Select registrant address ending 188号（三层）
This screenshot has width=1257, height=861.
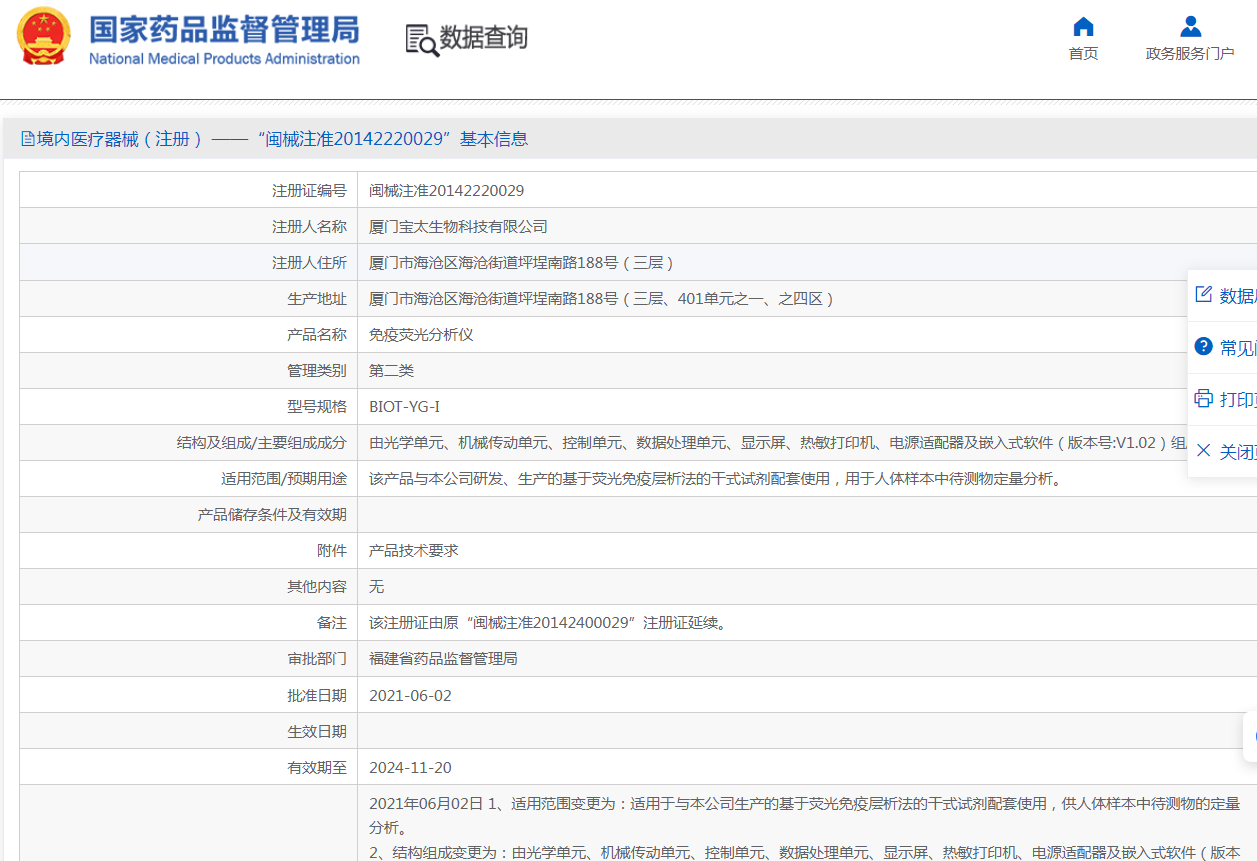(x=521, y=263)
